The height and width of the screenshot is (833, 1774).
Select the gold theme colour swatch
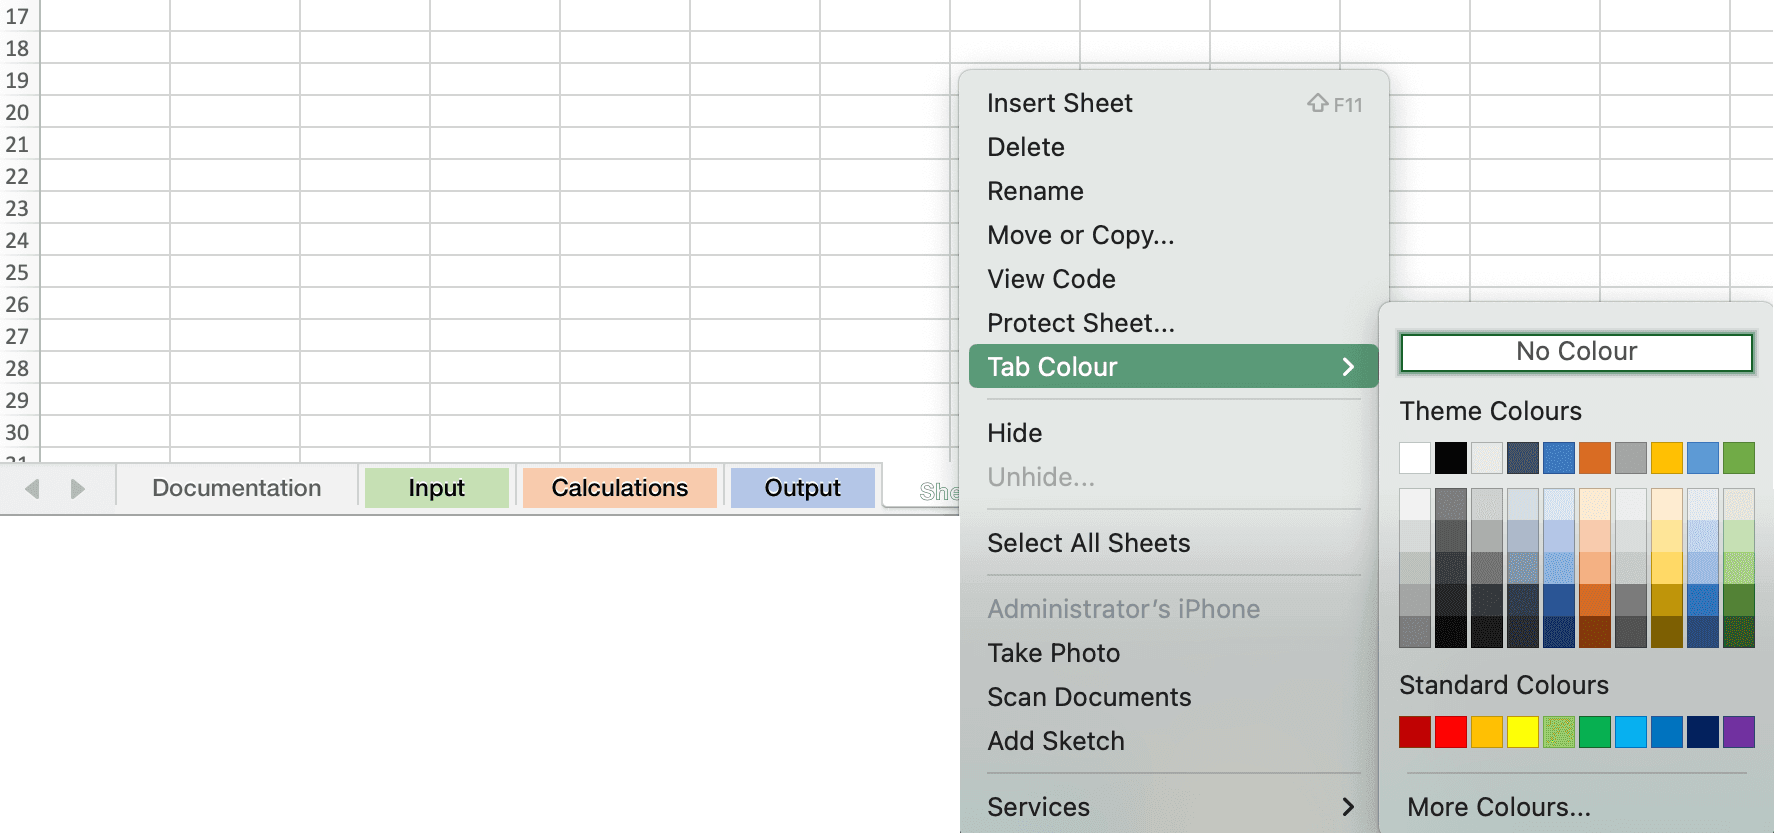[1667, 457]
